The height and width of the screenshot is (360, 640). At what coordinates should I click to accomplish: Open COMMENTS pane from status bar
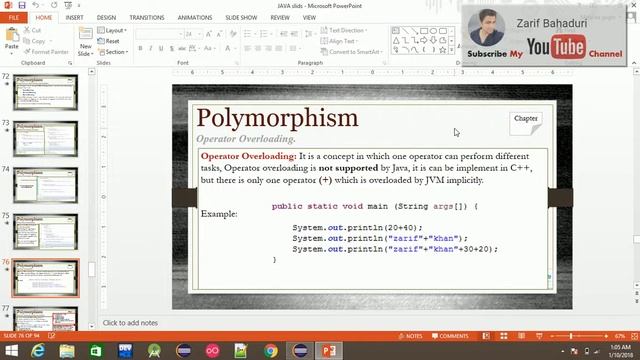[450, 336]
